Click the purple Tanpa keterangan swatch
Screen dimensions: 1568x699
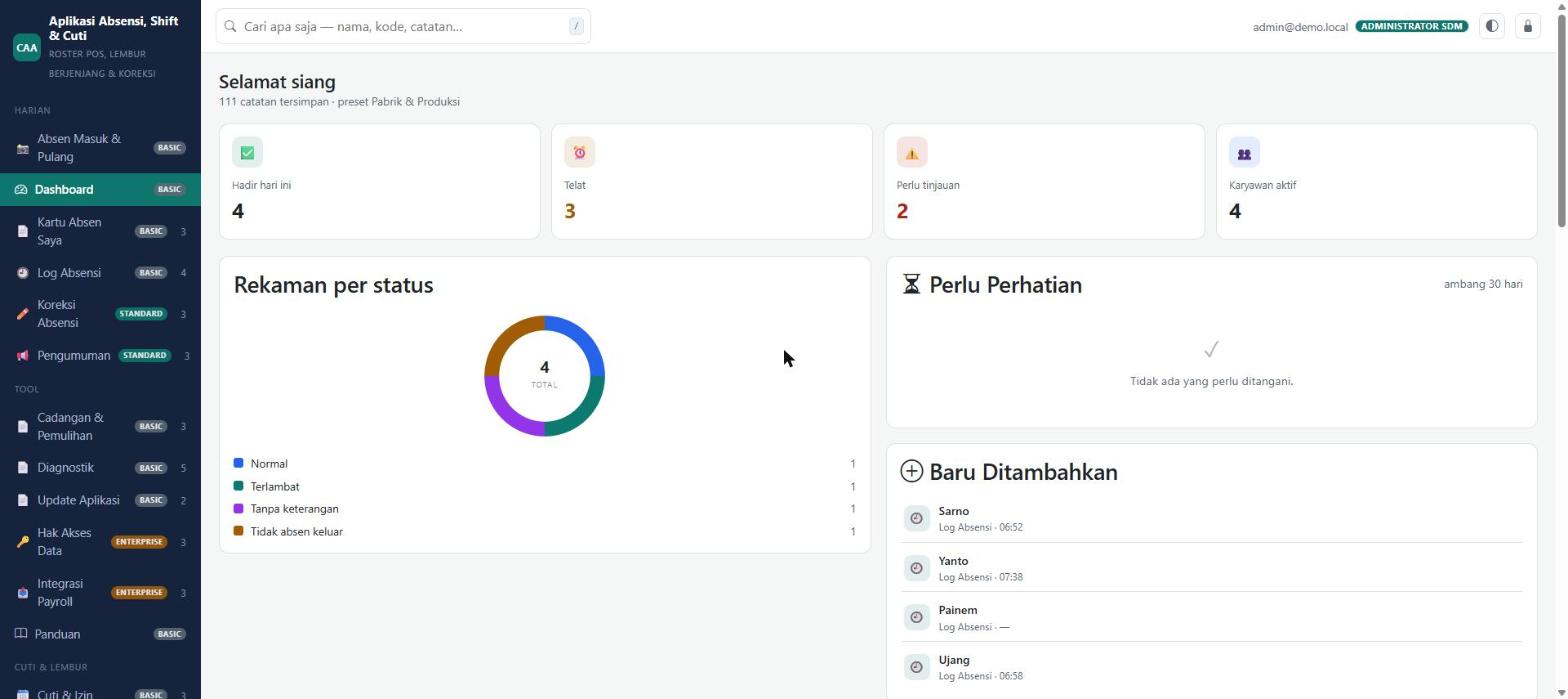tap(238, 508)
